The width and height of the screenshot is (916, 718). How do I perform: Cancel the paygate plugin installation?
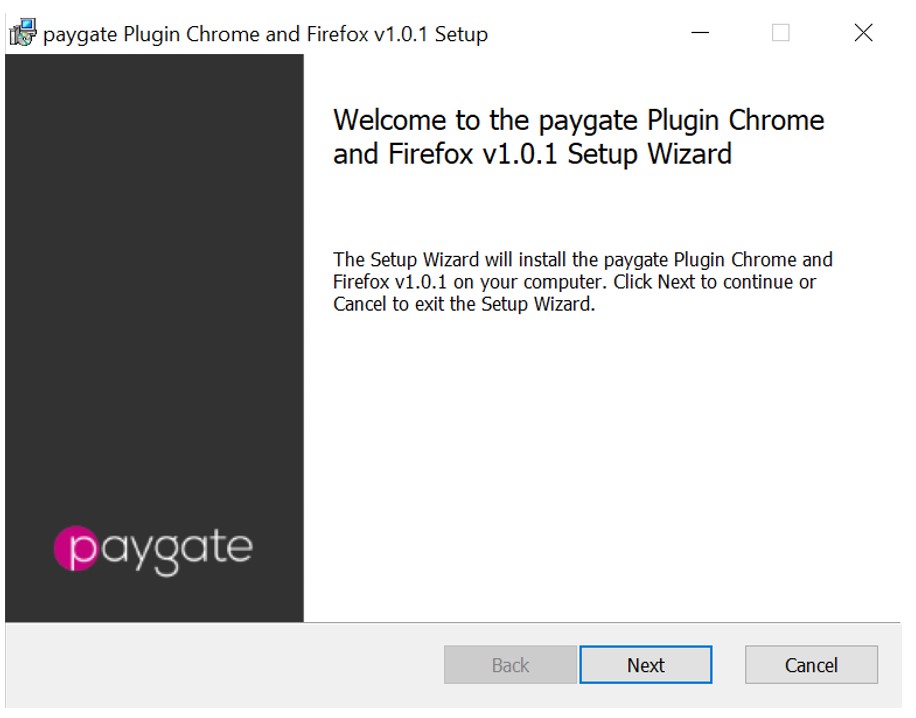(x=811, y=664)
